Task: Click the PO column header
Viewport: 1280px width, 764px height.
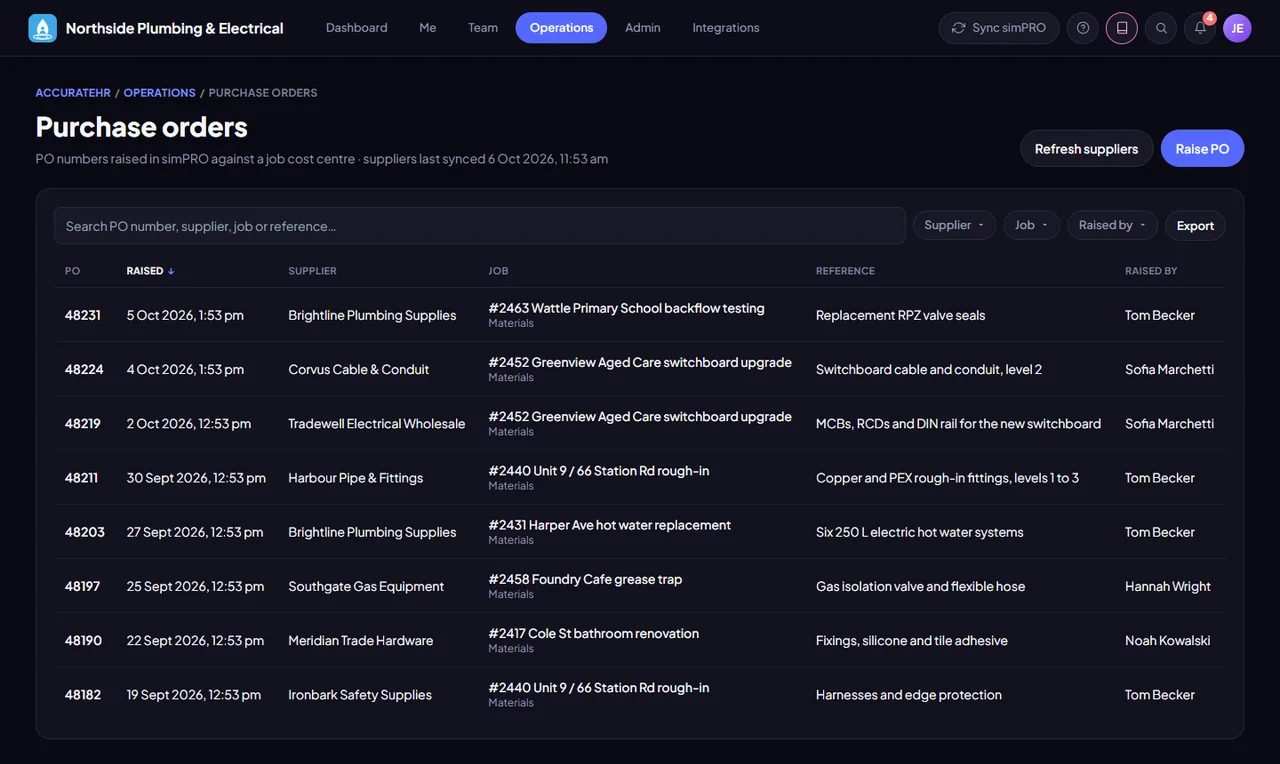Action: tap(72, 271)
